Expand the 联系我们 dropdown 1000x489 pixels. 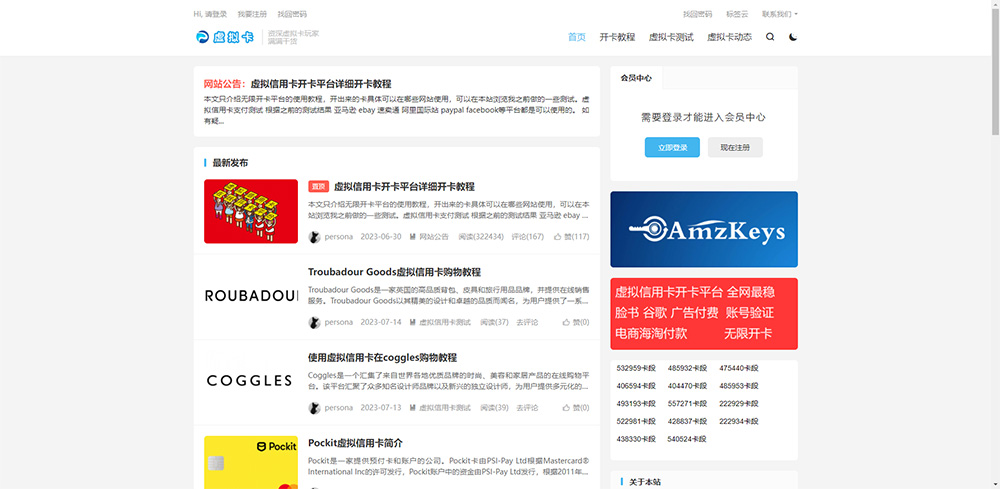779,14
